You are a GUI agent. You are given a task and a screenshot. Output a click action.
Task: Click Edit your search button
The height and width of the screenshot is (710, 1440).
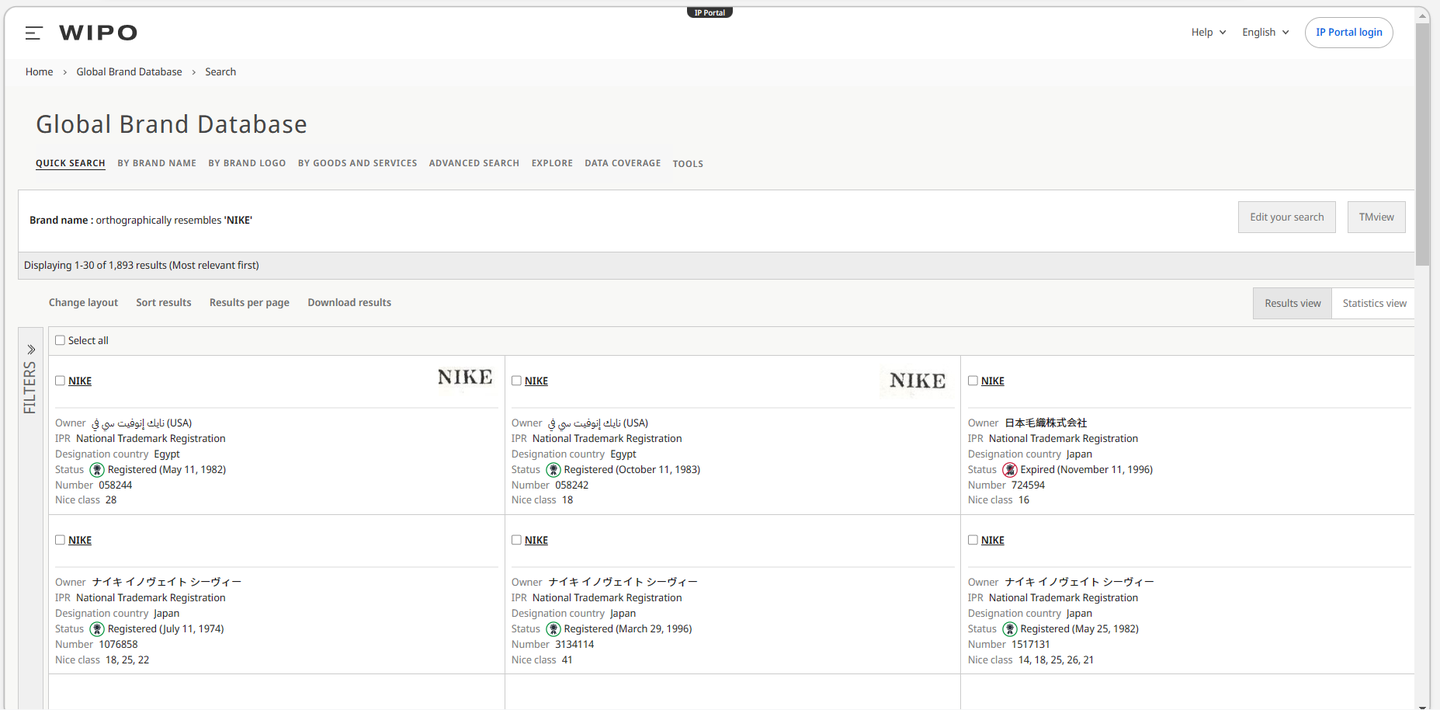coord(1286,217)
